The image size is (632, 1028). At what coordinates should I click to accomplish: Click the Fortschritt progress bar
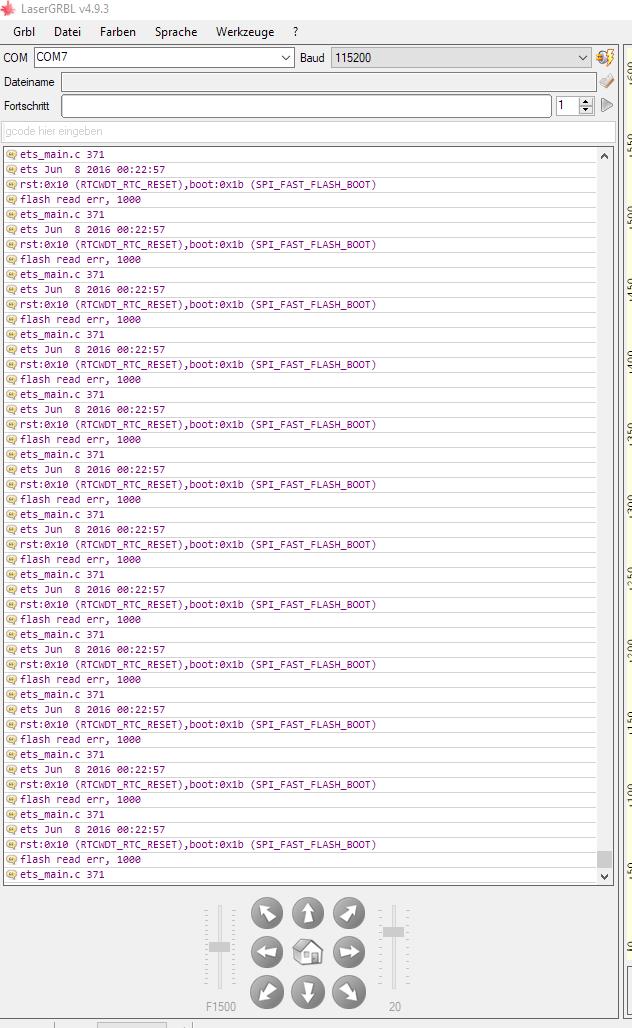[x=306, y=106]
